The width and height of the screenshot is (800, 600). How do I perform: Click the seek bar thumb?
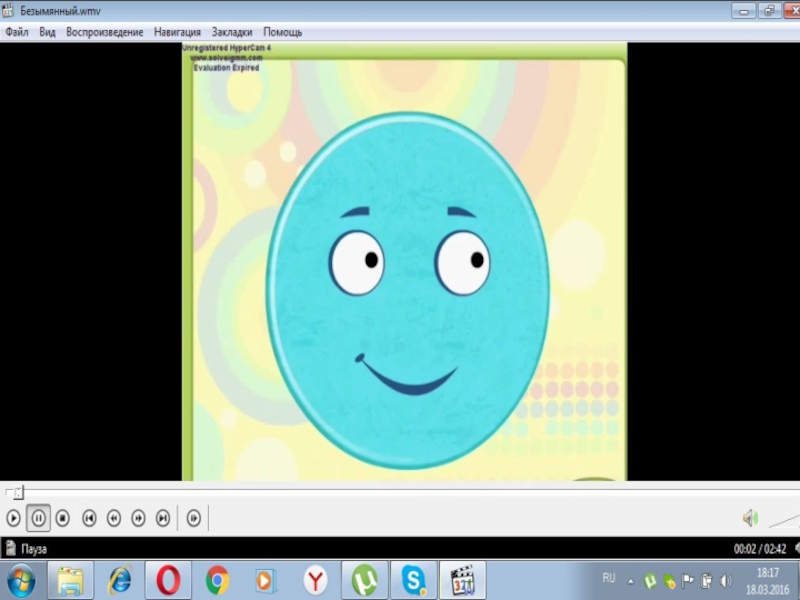click(x=17, y=492)
